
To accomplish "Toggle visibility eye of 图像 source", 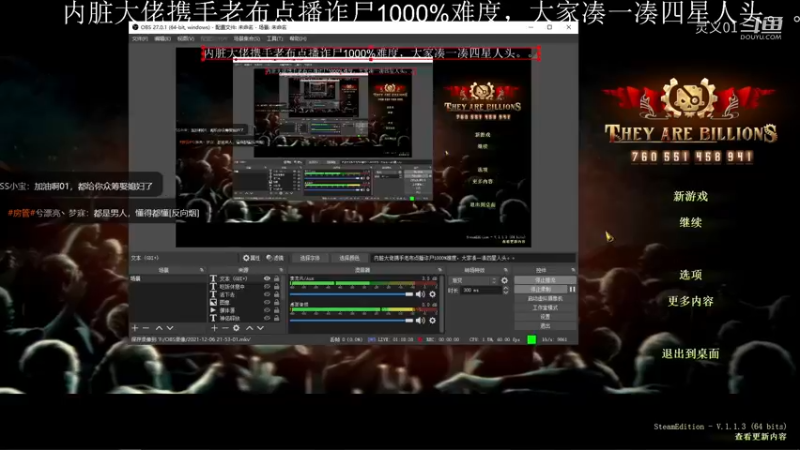I will click(x=267, y=302).
